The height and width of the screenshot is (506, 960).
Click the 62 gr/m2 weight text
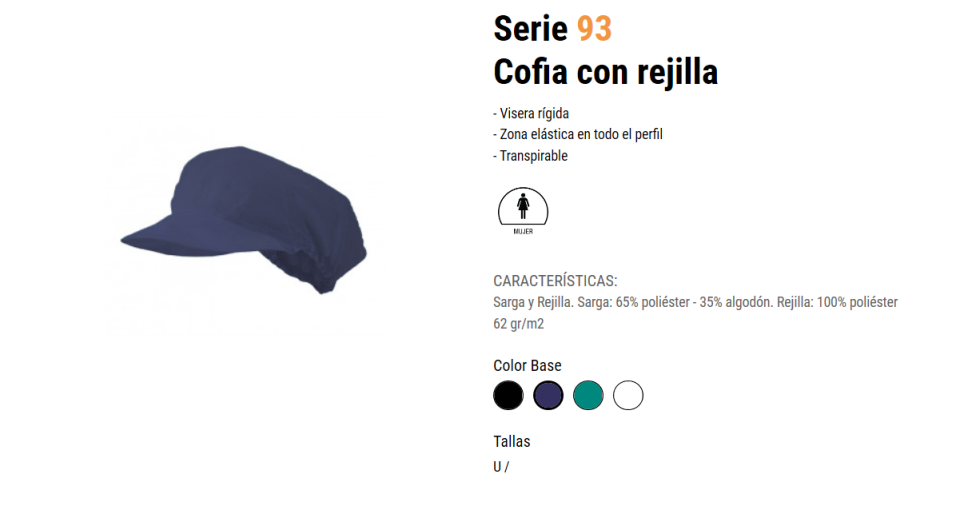coord(519,323)
